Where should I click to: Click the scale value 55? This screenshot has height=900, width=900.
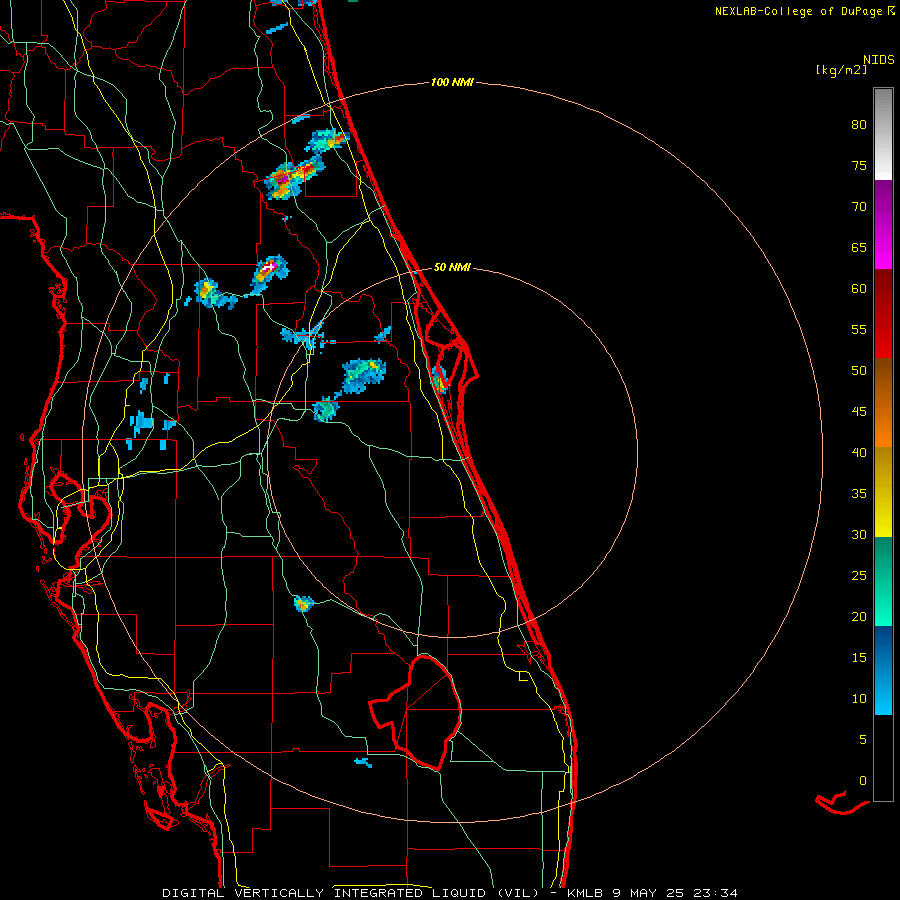point(859,330)
